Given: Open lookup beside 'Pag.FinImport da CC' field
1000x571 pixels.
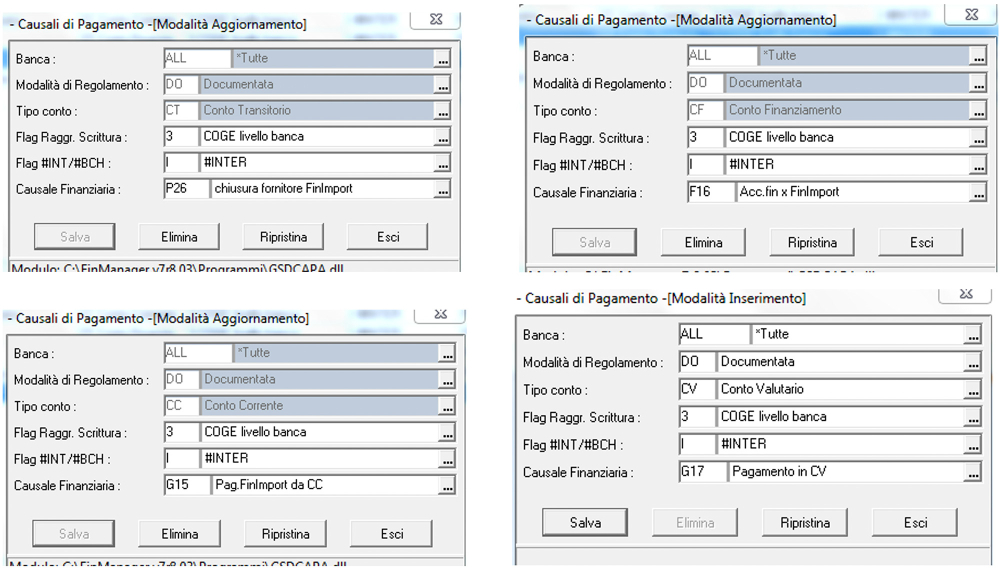Looking at the screenshot, I should click(x=446, y=486).
